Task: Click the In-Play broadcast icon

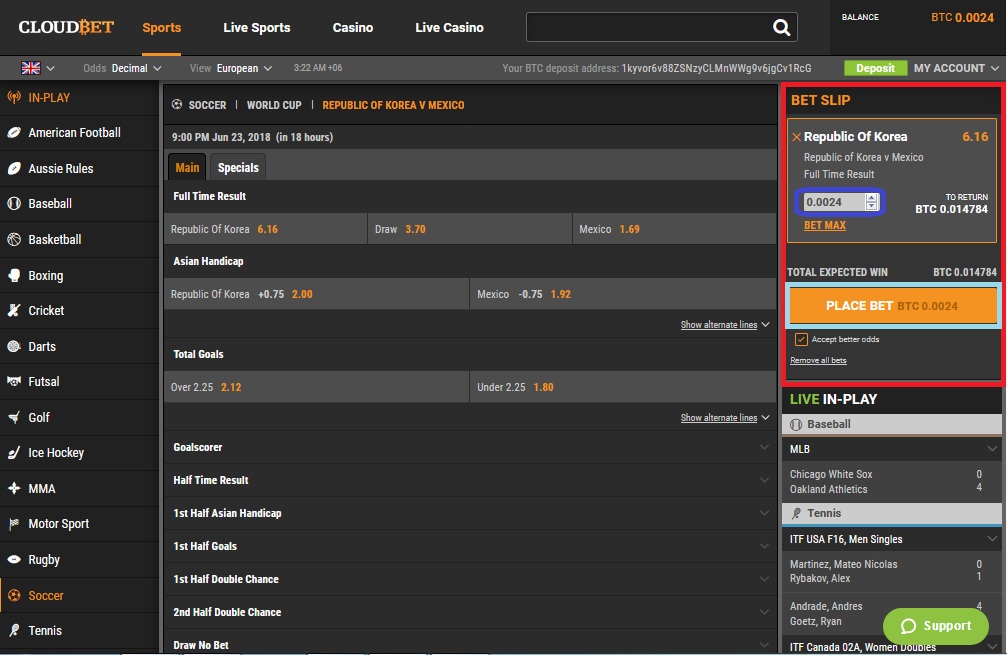Action: [13, 98]
